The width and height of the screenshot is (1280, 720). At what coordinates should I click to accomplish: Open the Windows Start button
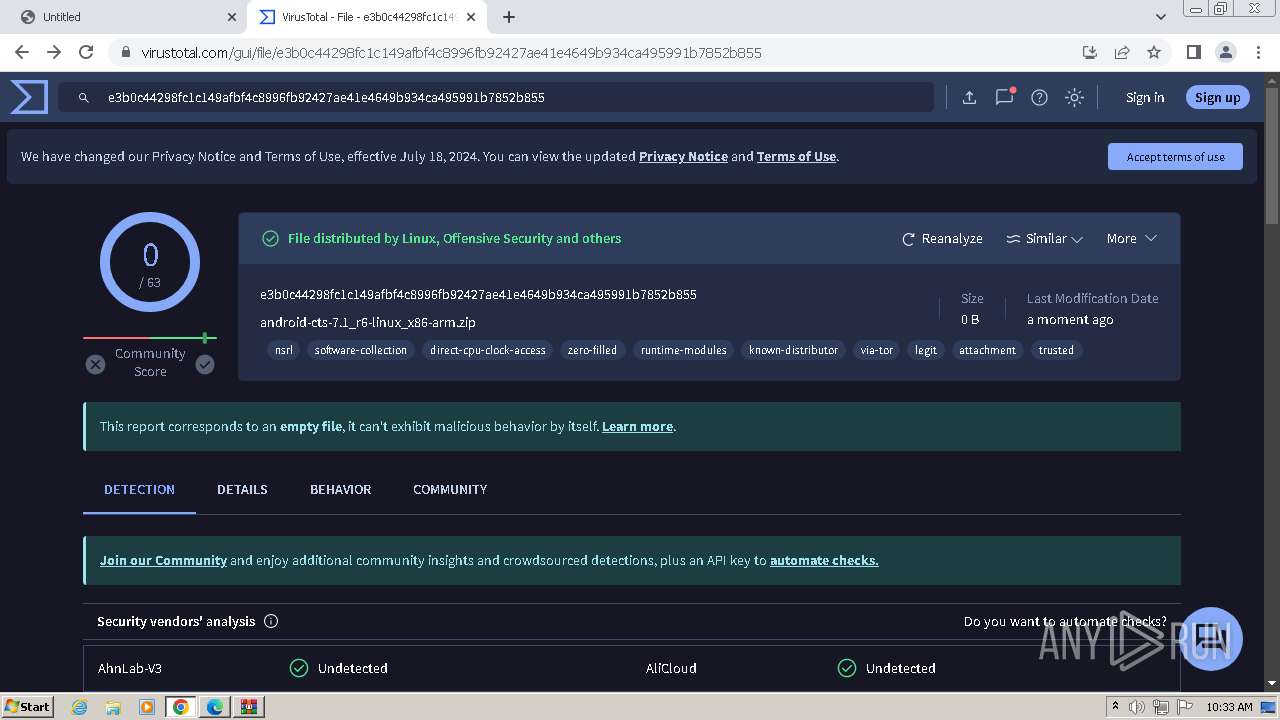pyautogui.click(x=28, y=706)
